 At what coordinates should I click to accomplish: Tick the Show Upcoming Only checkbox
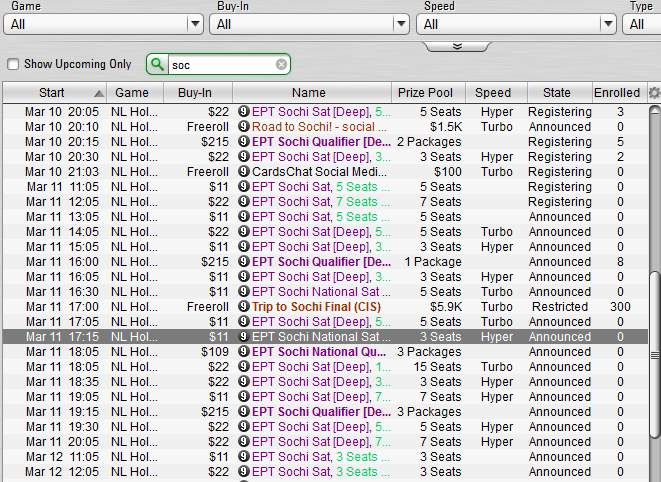13,65
